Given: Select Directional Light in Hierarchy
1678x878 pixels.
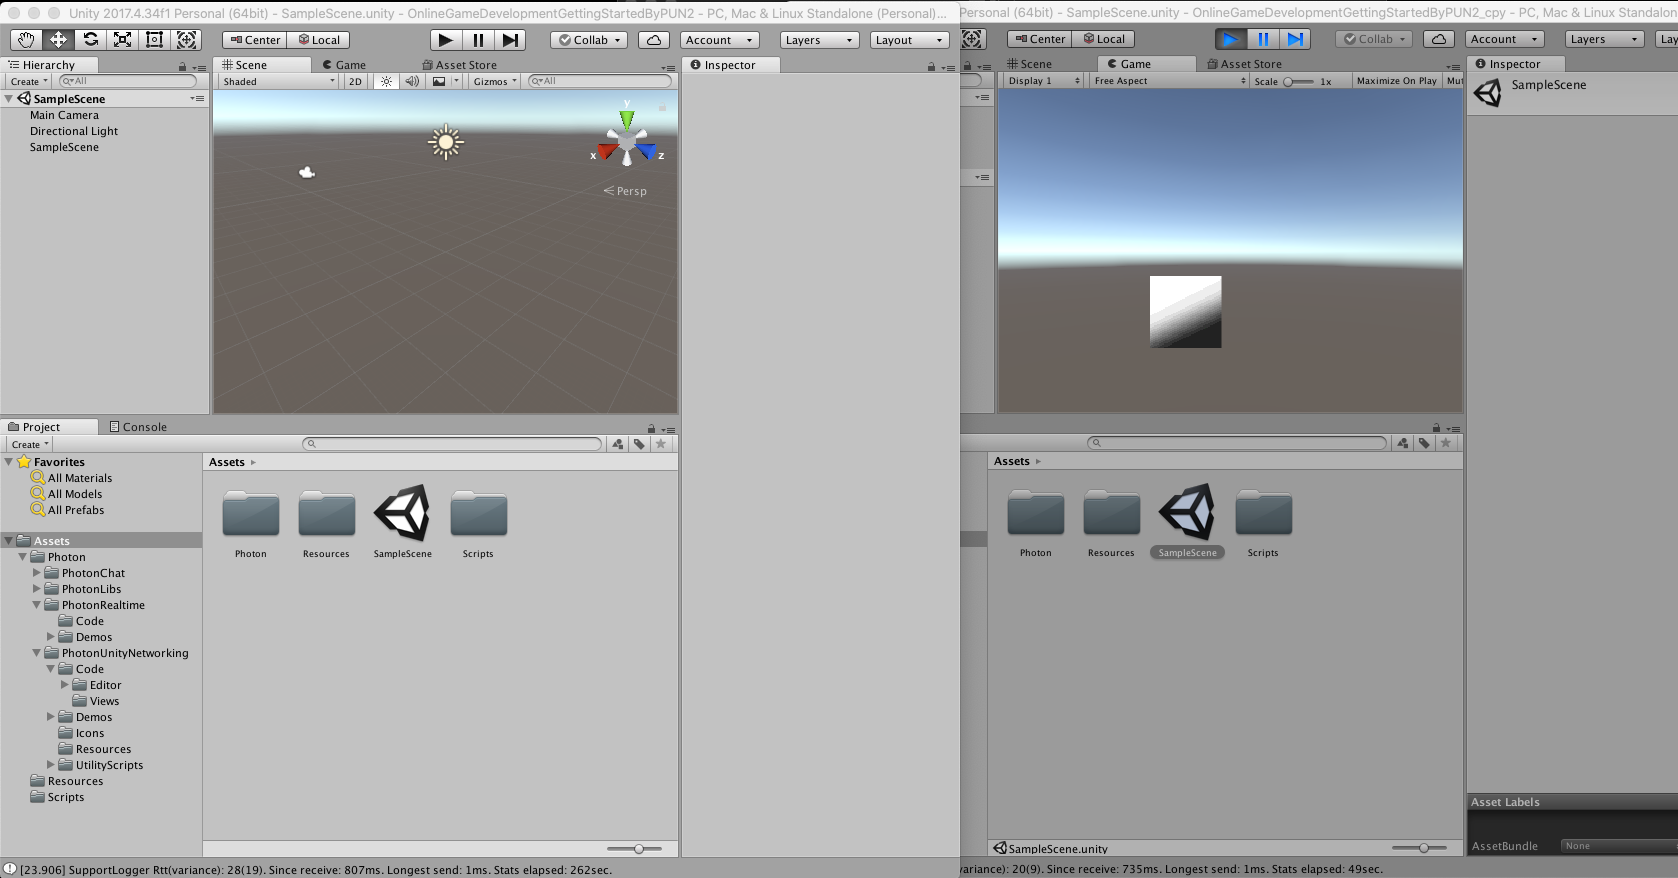Looking at the screenshot, I should pos(74,131).
